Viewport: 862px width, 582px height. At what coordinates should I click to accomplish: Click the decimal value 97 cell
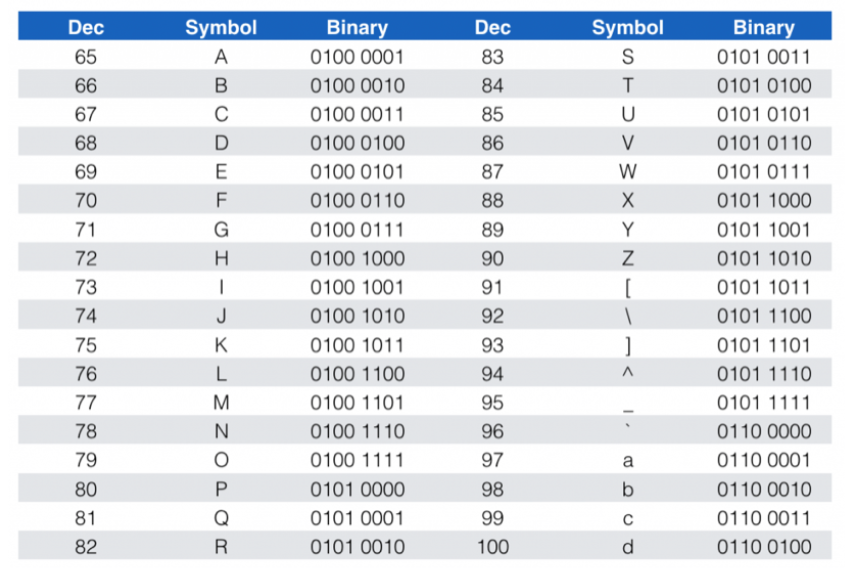(493, 461)
